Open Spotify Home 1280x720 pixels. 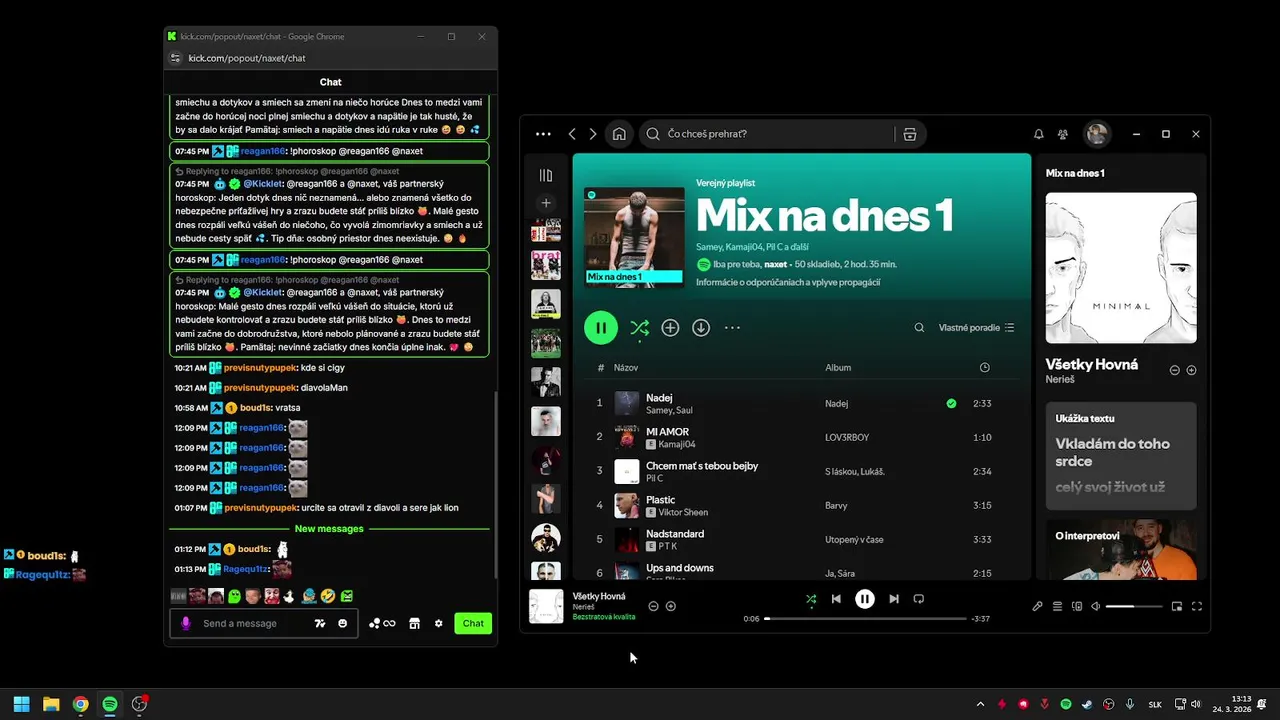click(x=620, y=134)
